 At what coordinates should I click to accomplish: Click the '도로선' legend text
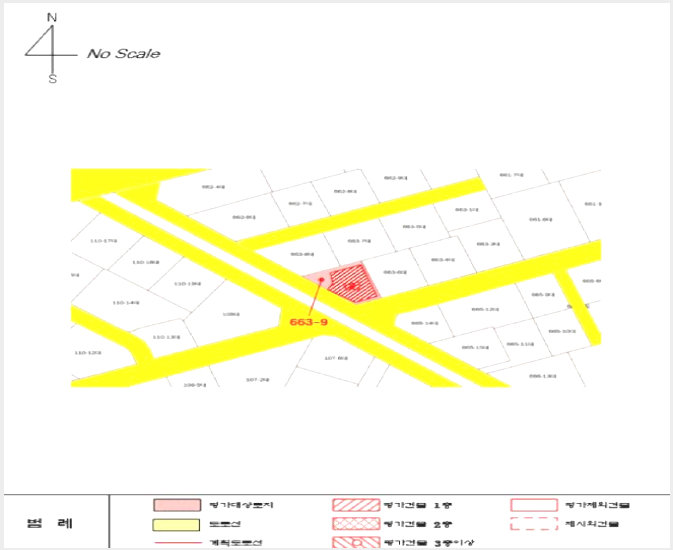pyautogui.click(x=225, y=524)
